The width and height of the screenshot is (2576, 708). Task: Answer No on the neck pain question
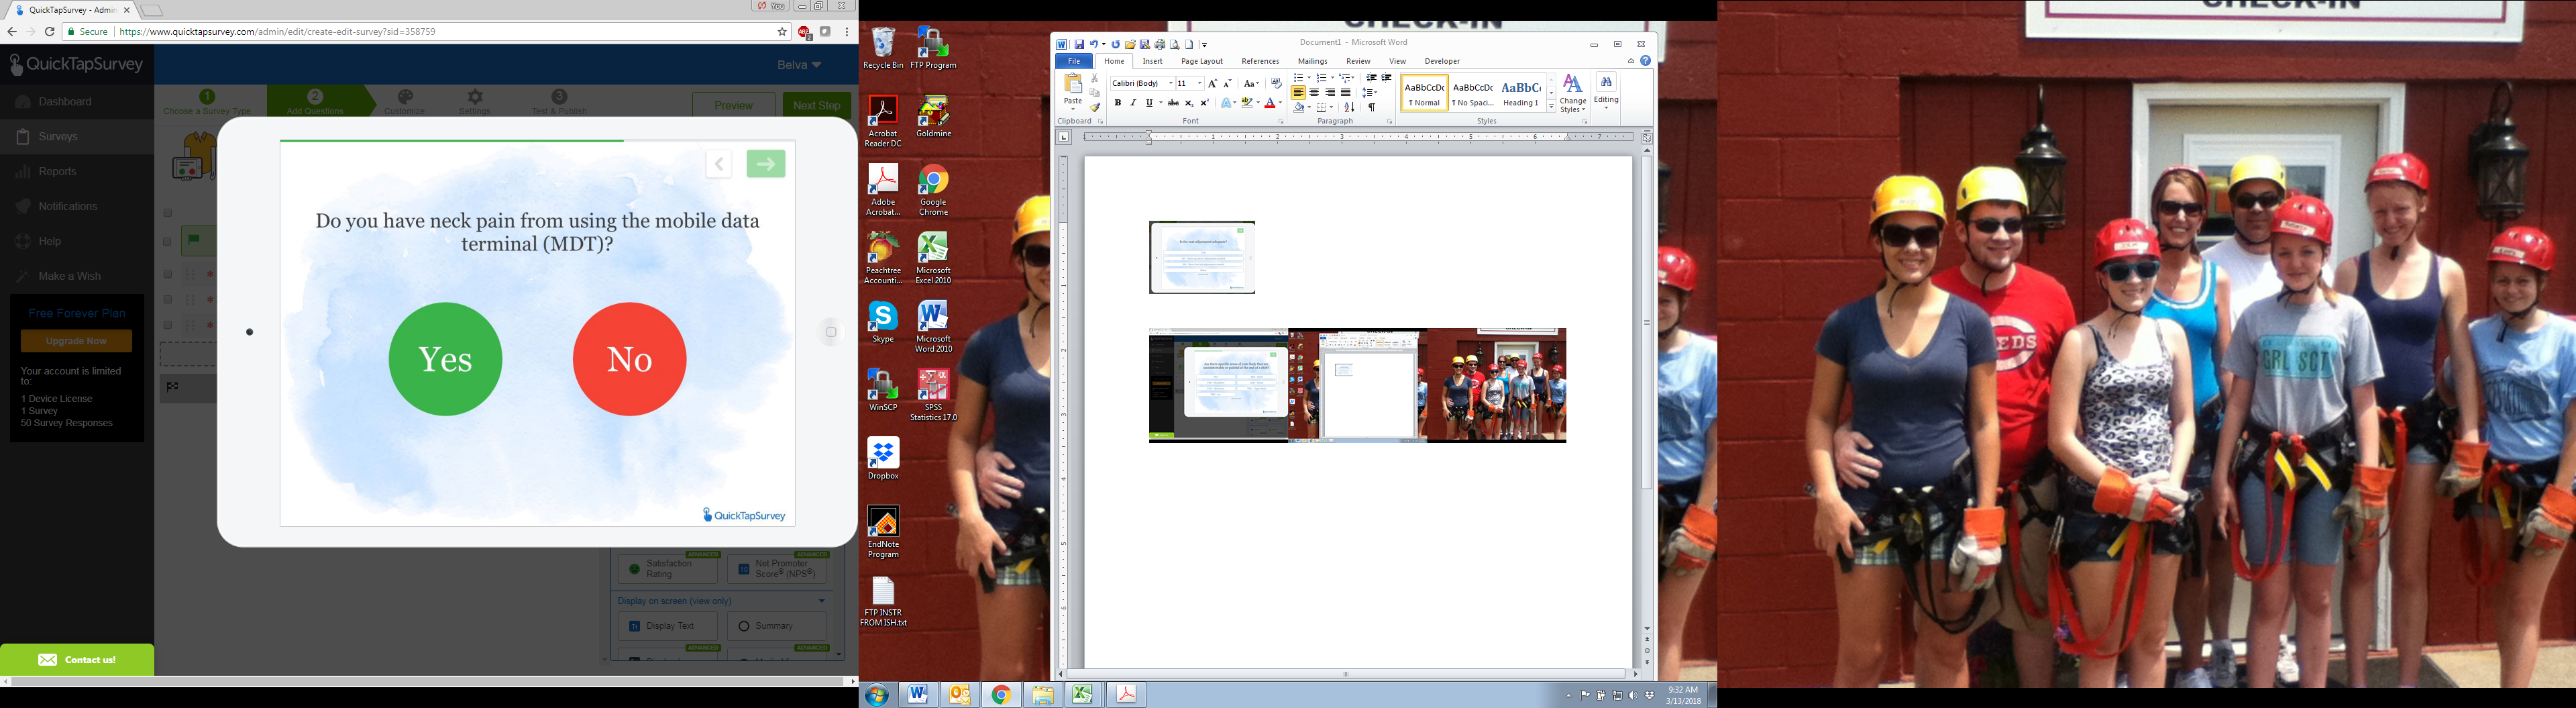tap(630, 359)
